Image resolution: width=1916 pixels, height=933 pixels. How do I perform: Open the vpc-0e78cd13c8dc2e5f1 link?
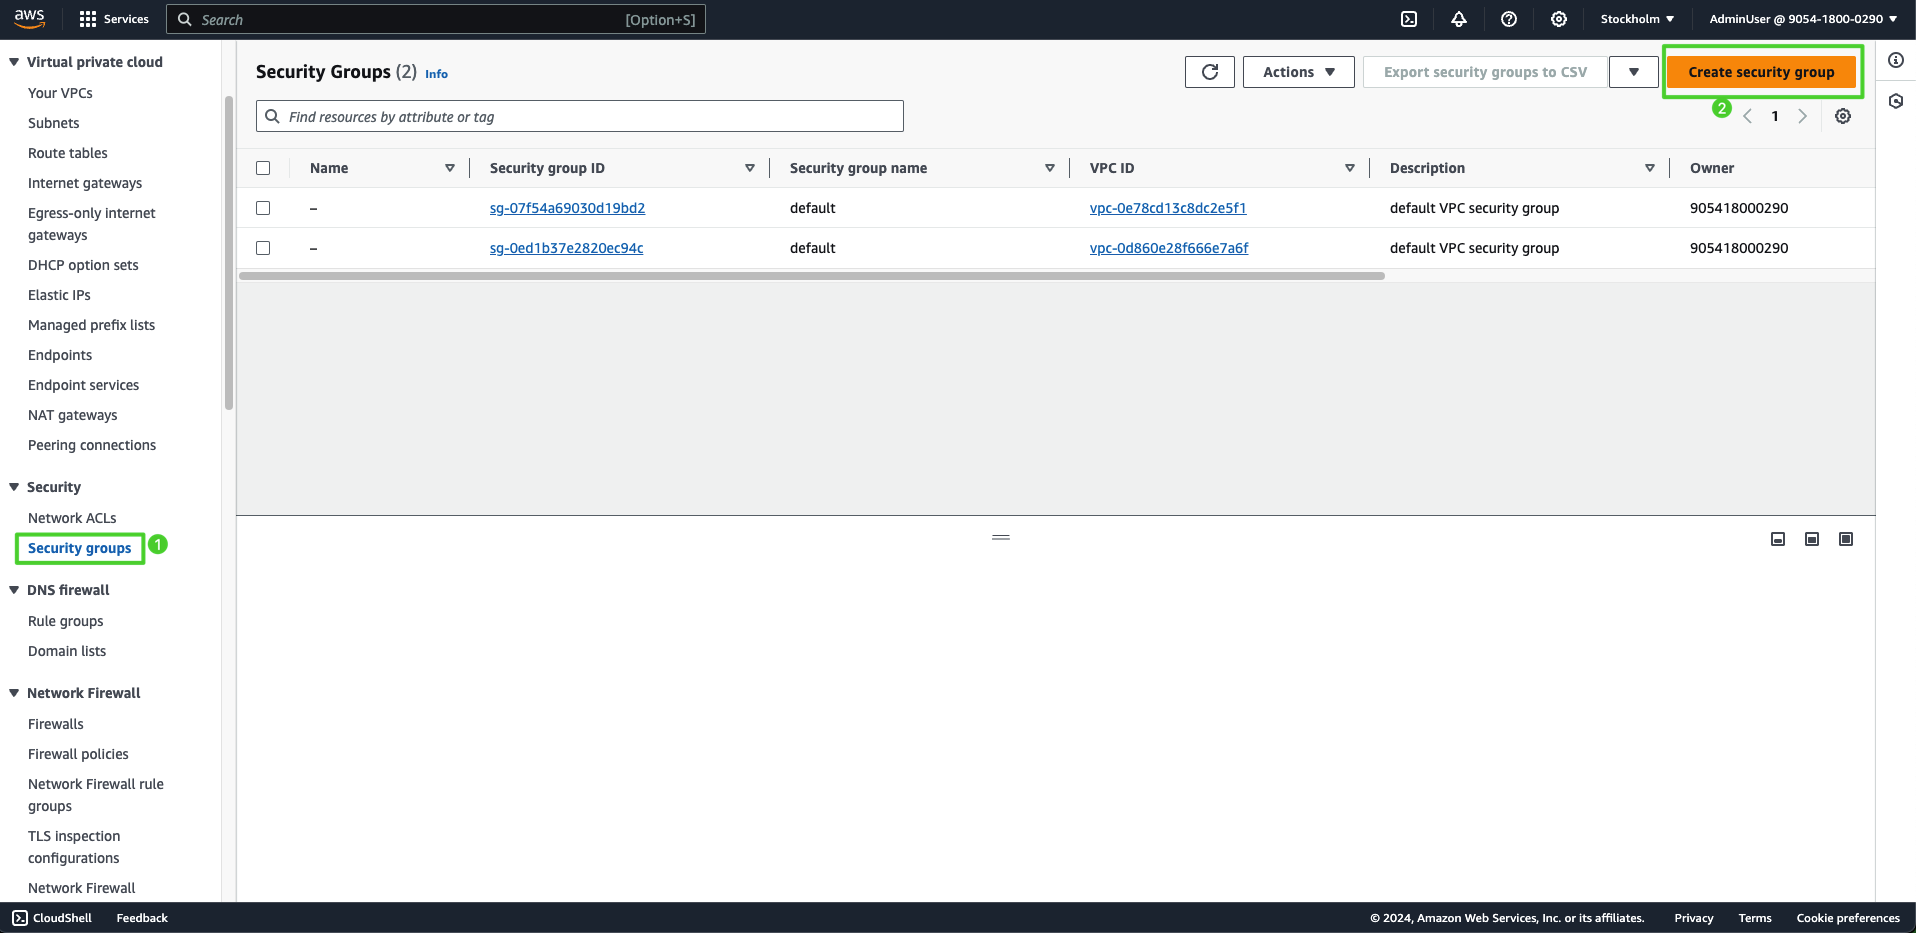pyautogui.click(x=1168, y=208)
